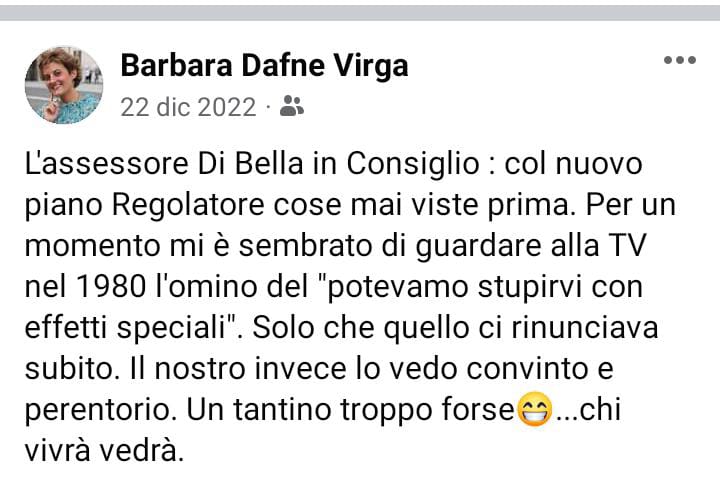720x479 pixels.
Task: Open the three-dots post options menu
Action: pyautogui.click(x=680, y=60)
